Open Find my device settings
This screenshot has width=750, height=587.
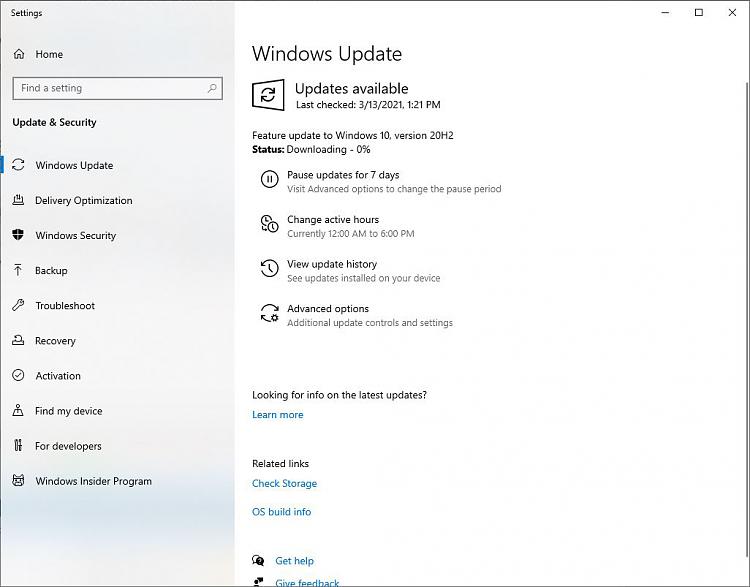(68, 410)
